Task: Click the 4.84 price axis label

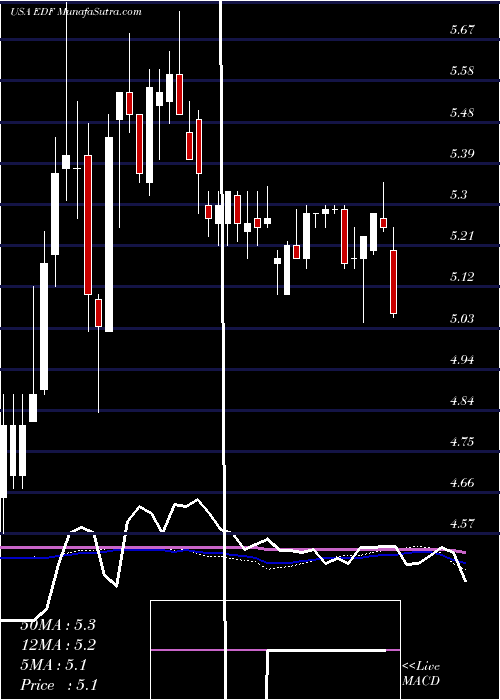Action: 462,401
